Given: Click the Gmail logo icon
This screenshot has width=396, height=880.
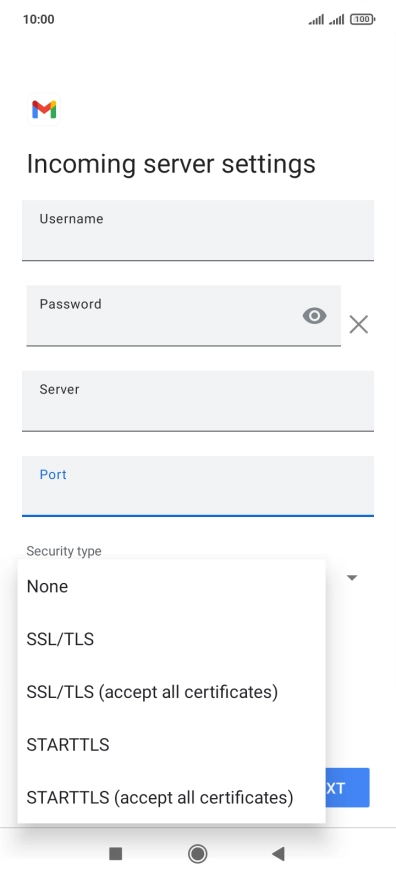Looking at the screenshot, I should pyautogui.click(x=44, y=109).
